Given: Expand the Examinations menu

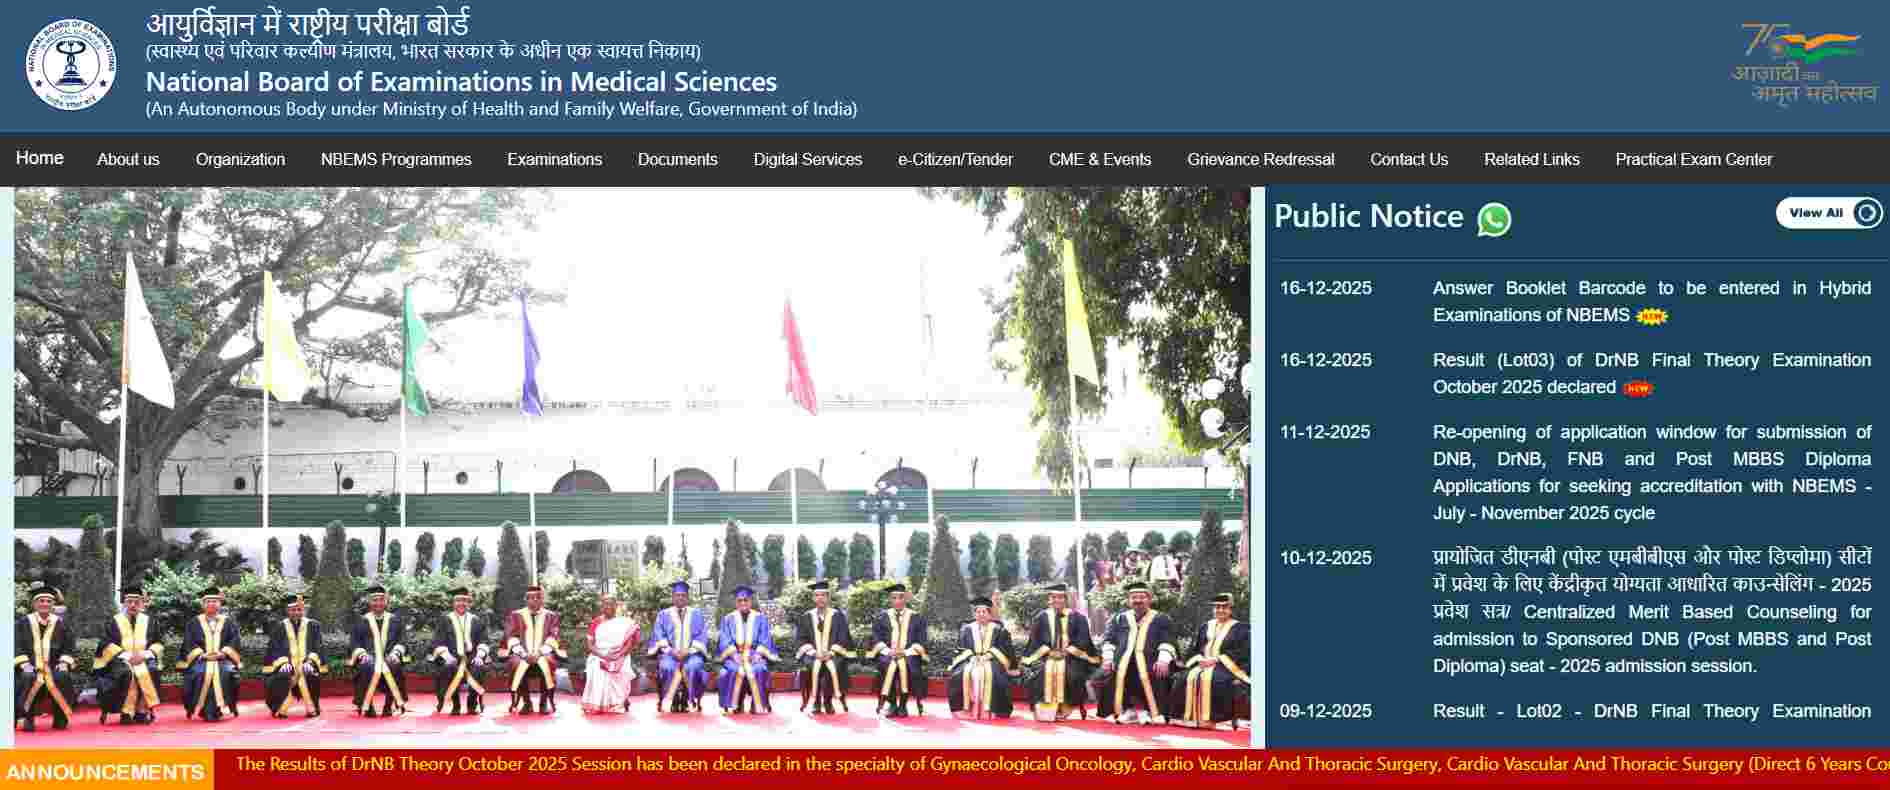Looking at the screenshot, I should (554, 159).
